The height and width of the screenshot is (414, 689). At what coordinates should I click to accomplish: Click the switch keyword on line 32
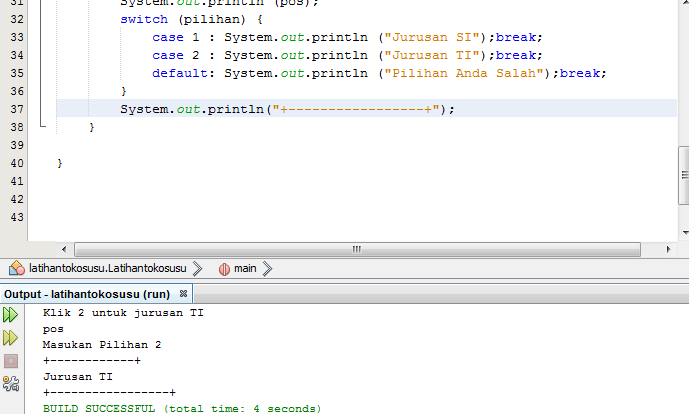[x=144, y=19]
